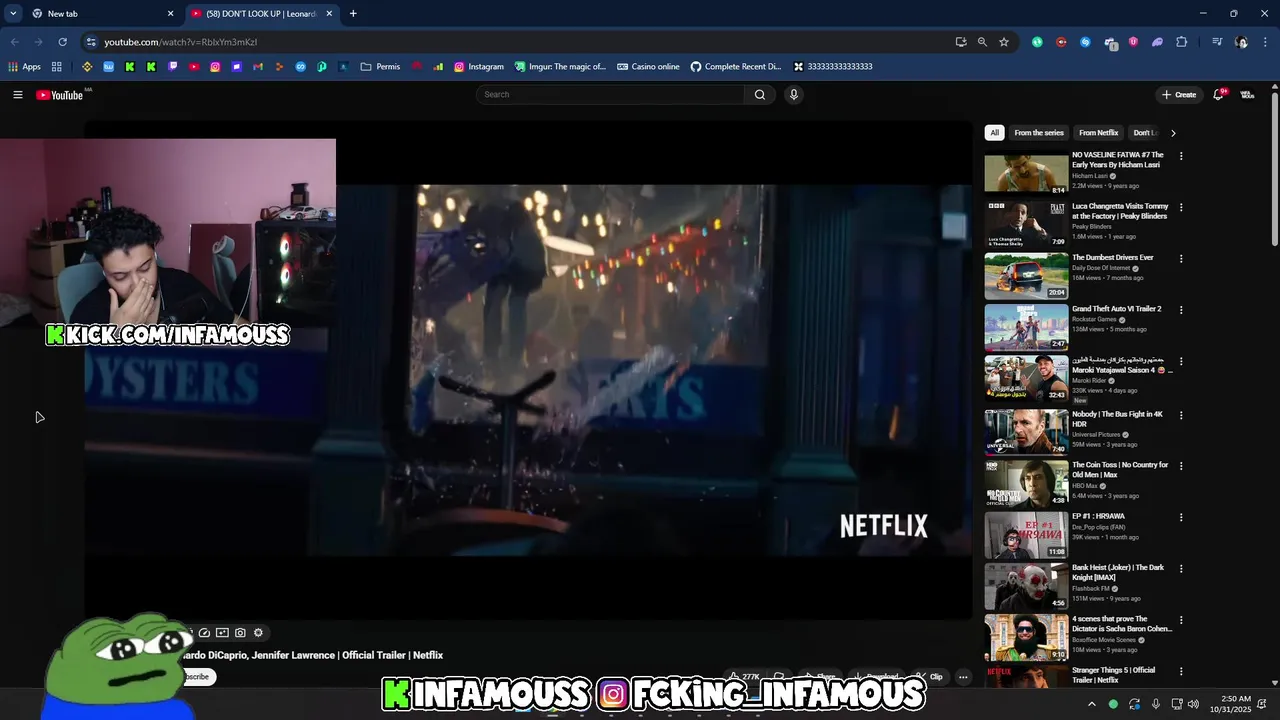This screenshot has width=1280, height=720.
Task: Click the Create button
Action: (x=1179, y=95)
